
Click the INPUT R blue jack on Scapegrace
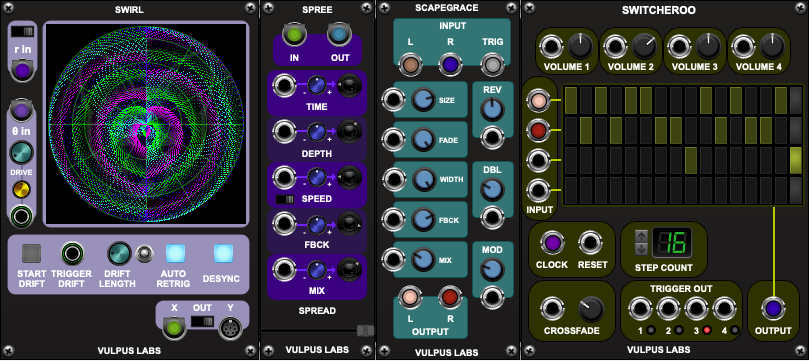point(450,65)
